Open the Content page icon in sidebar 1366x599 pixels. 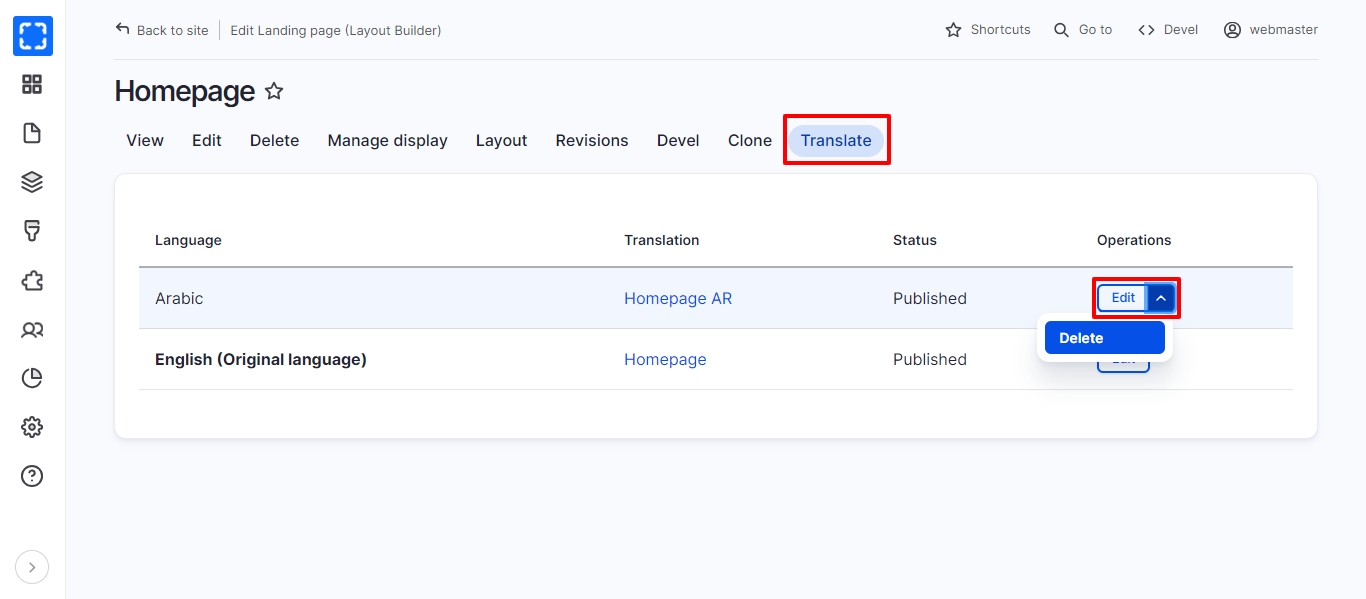click(x=32, y=133)
